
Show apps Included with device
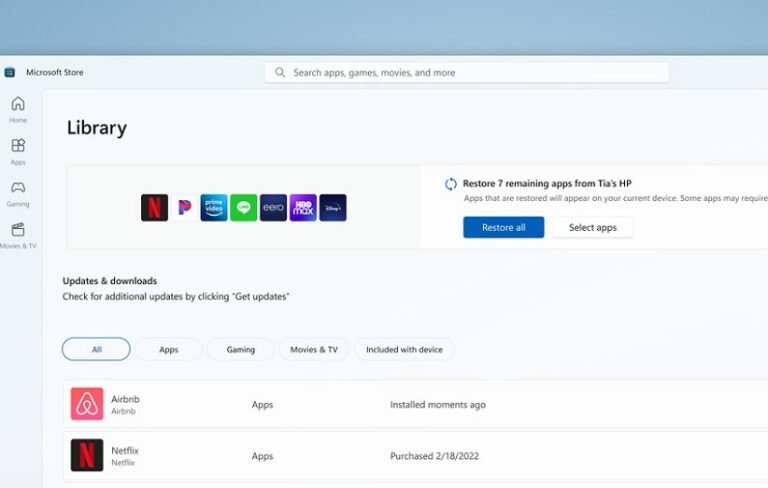(404, 349)
